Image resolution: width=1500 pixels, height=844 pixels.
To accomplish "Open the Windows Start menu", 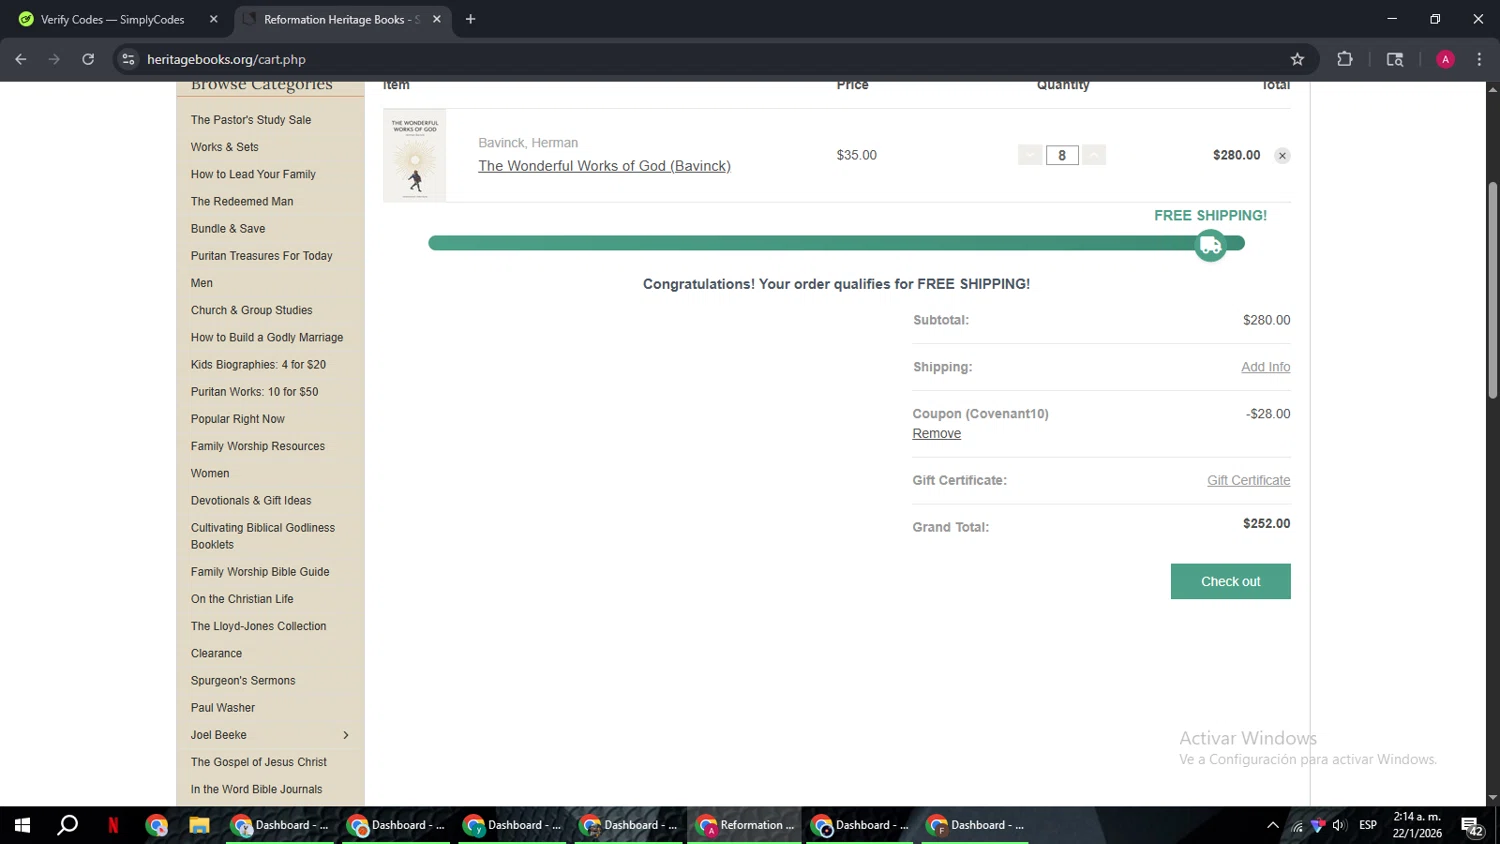I will tap(22, 825).
